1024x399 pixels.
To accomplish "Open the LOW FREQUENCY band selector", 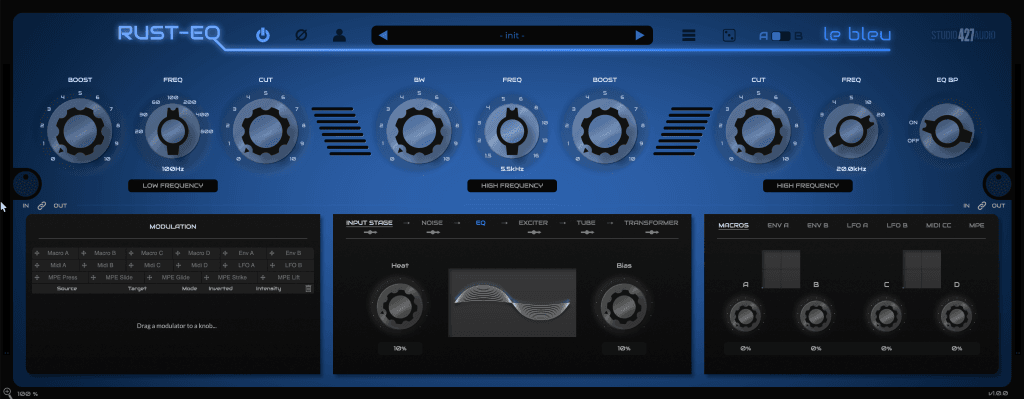I will pyautogui.click(x=173, y=186).
